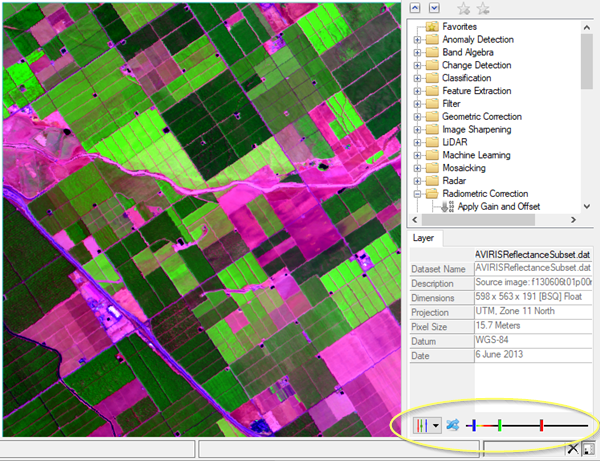The width and height of the screenshot is (600, 461).
Task: Collapse the Radiometric Correction folder
Action: coord(417,194)
